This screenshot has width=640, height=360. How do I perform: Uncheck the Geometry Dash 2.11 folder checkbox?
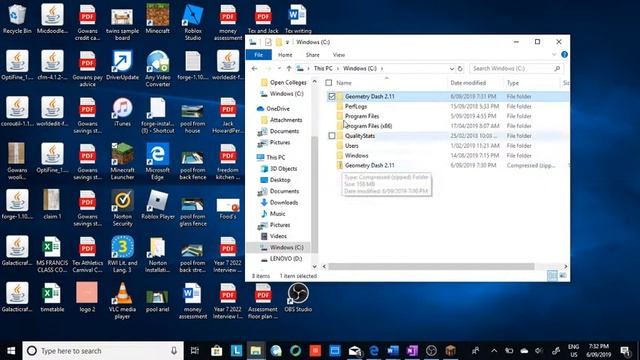click(331, 97)
